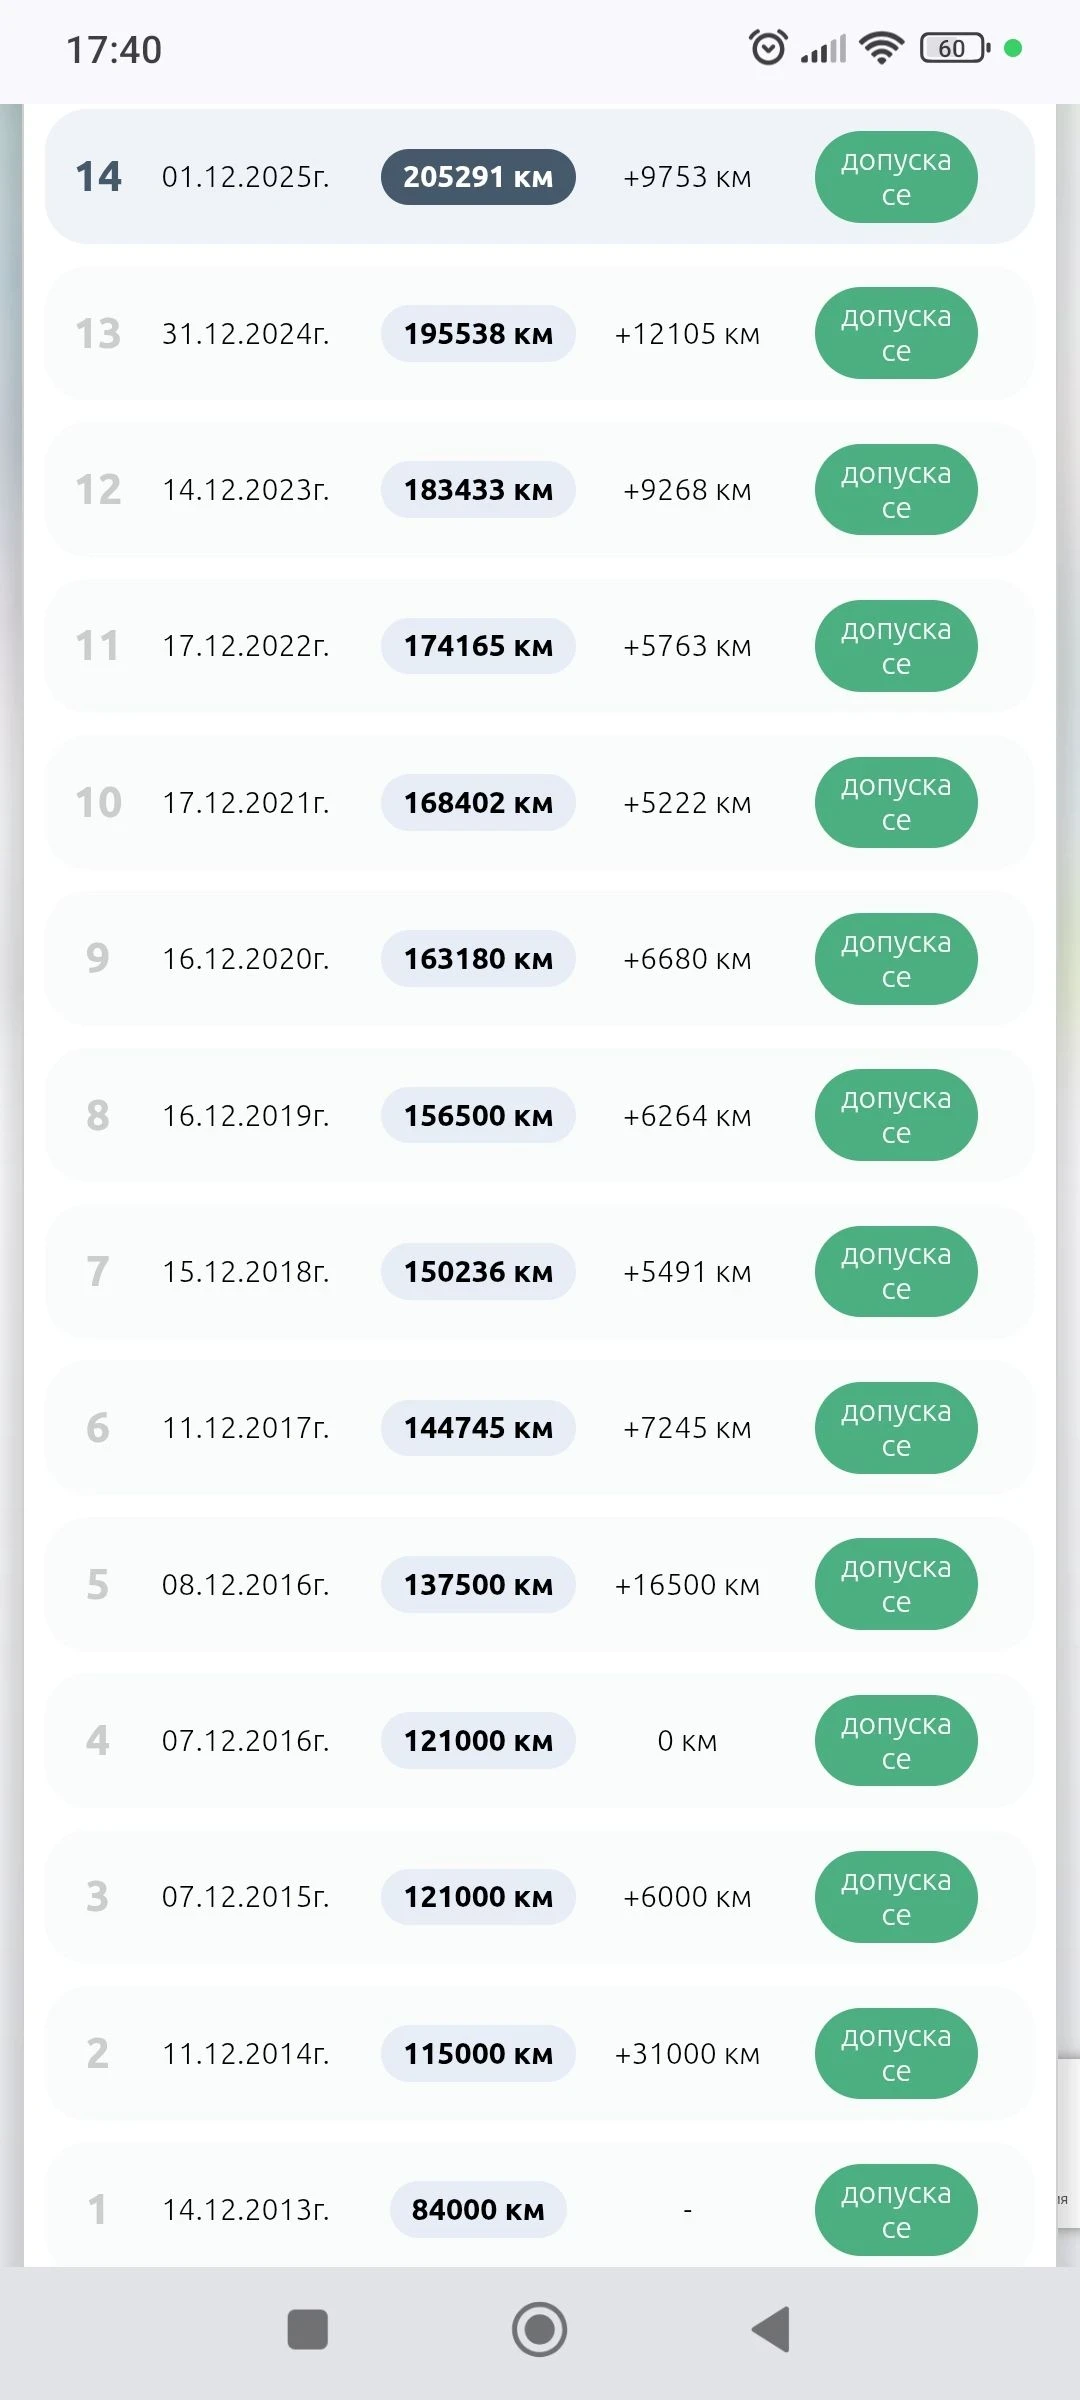Select the 16.12.2020 inspection date

[x=246, y=959]
